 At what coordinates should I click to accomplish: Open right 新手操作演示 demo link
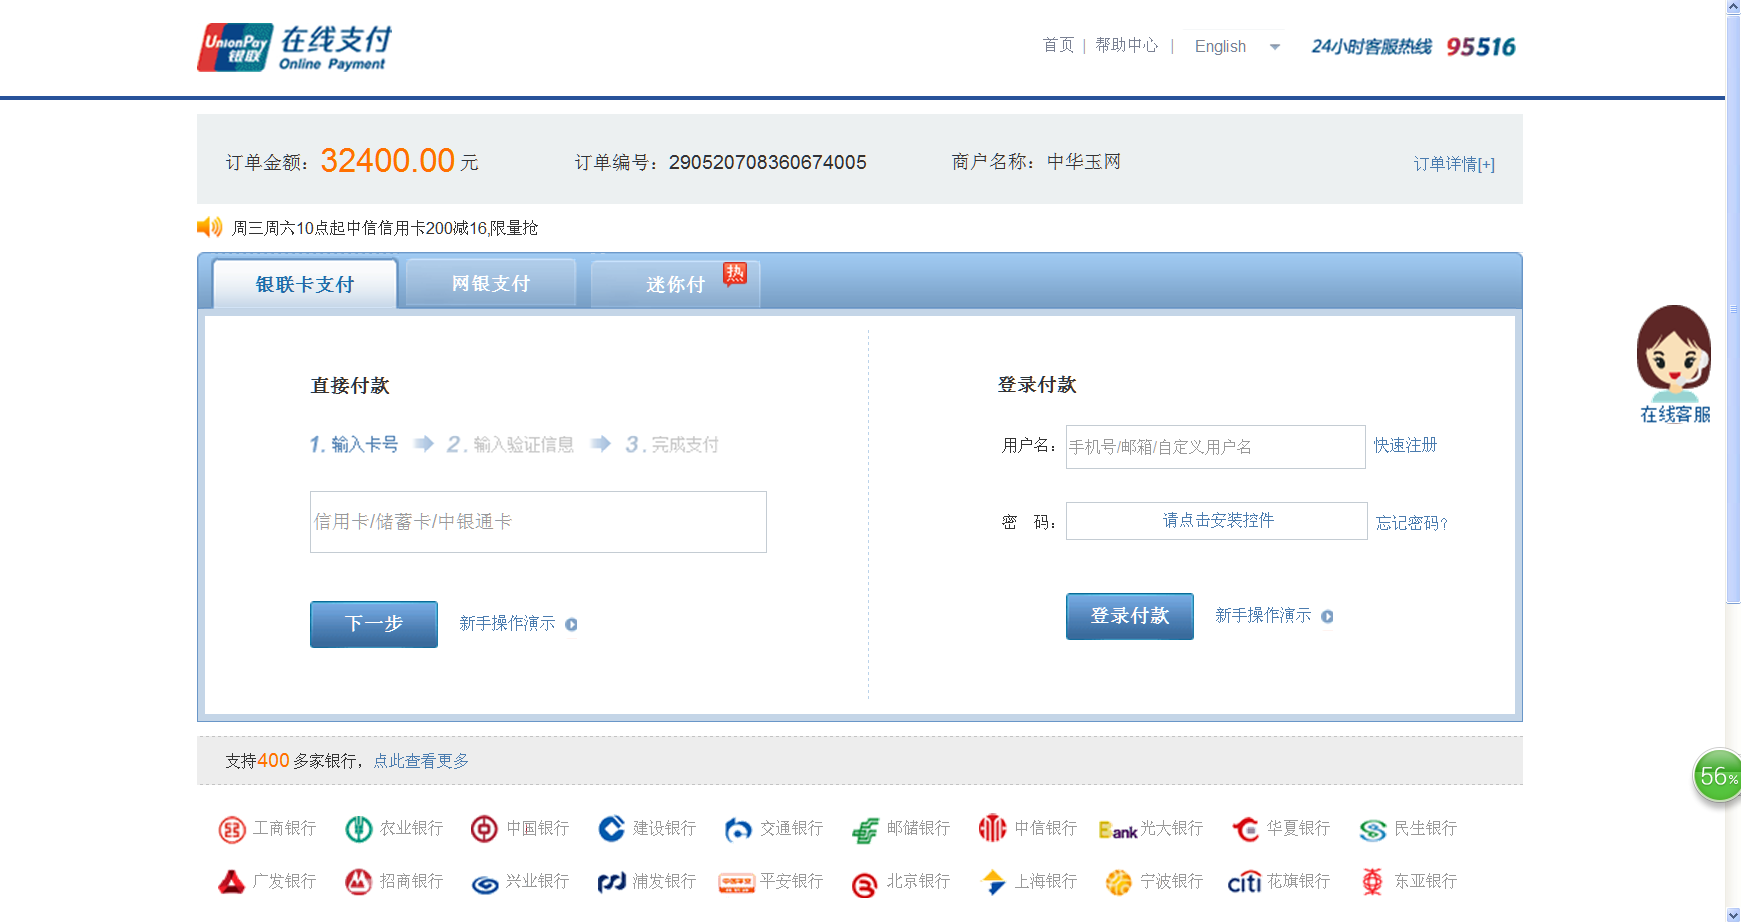coord(1263,616)
